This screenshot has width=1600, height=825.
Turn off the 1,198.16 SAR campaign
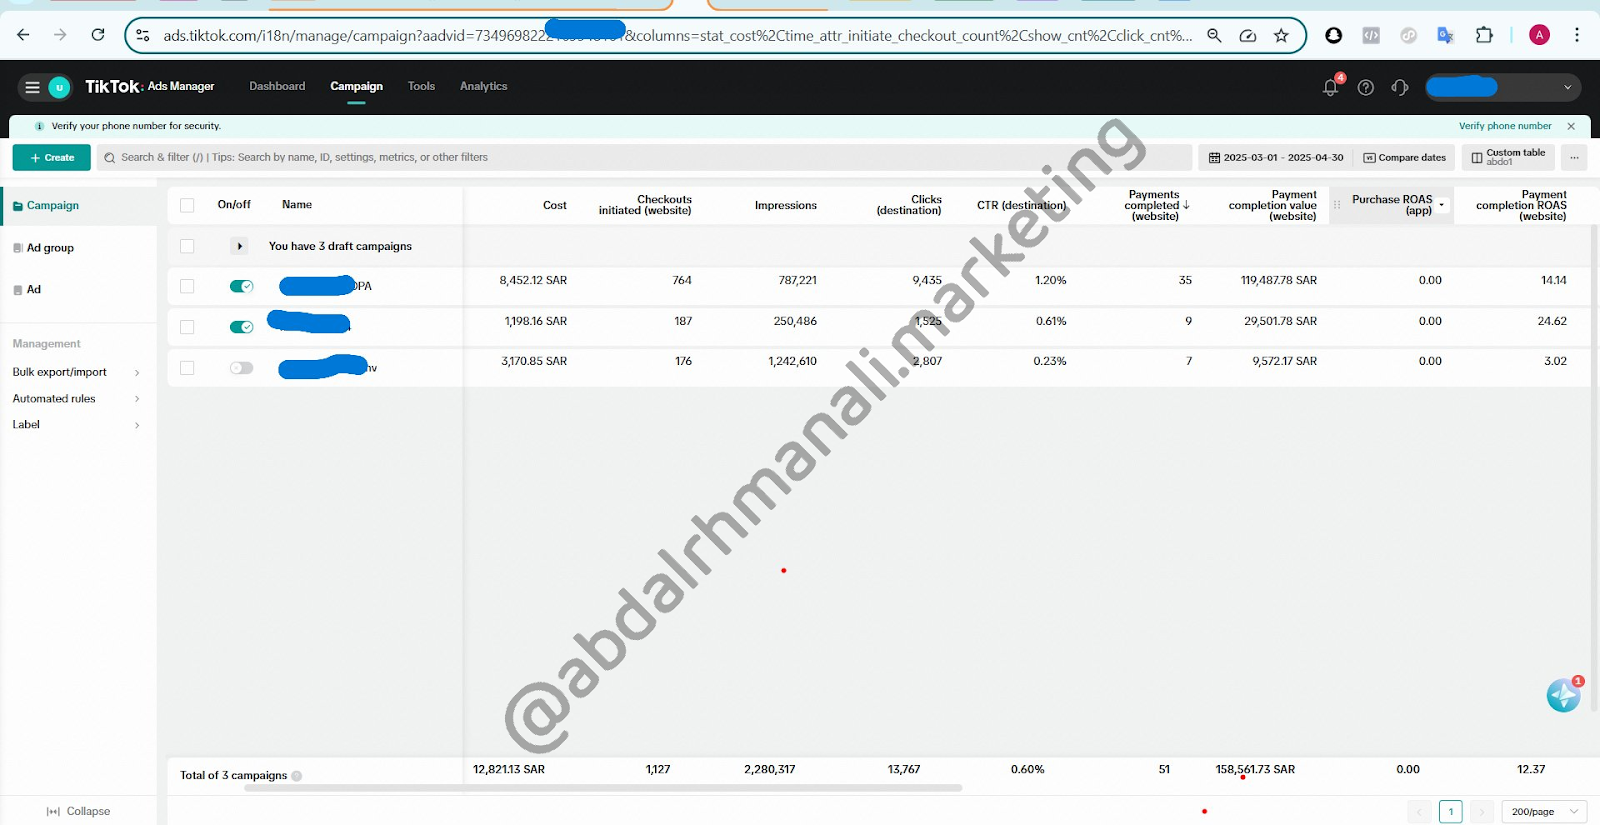pyautogui.click(x=241, y=327)
